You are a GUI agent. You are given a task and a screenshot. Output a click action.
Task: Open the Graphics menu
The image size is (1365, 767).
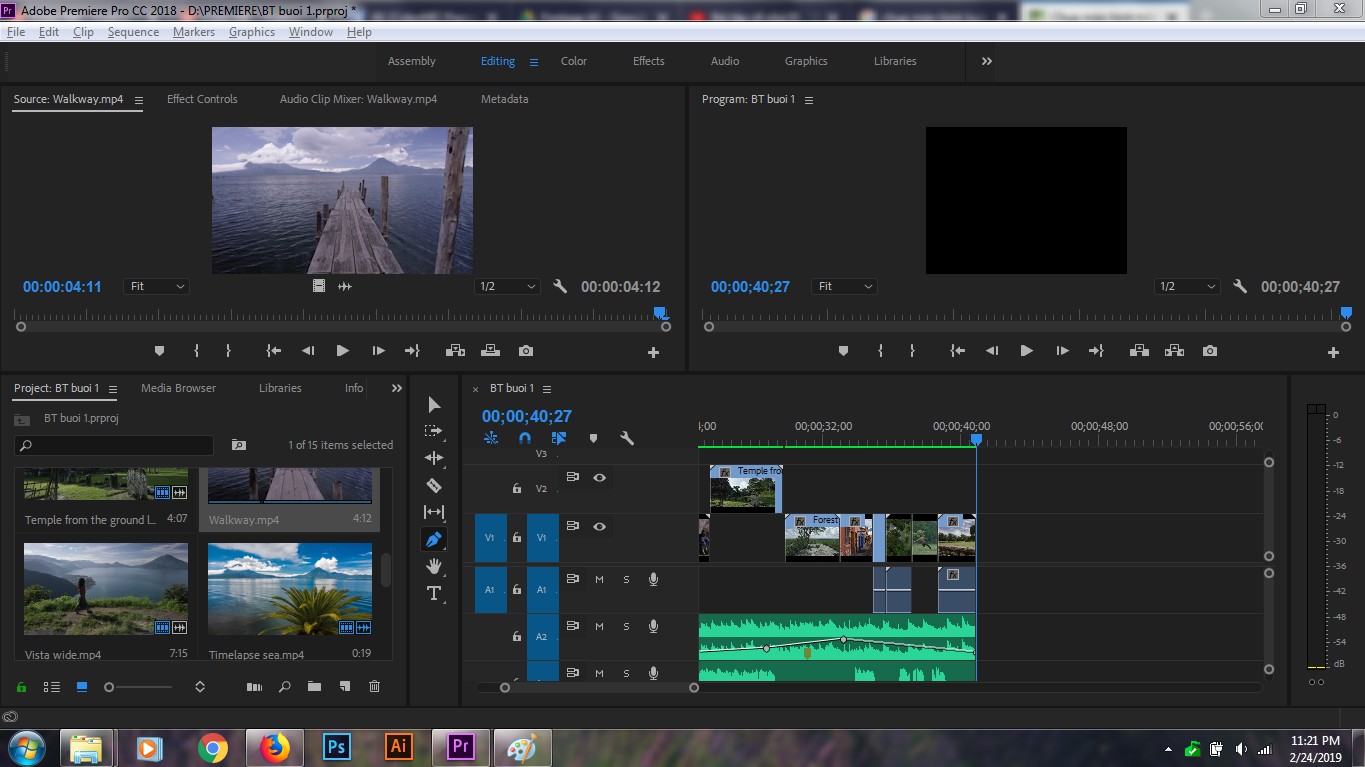point(252,32)
